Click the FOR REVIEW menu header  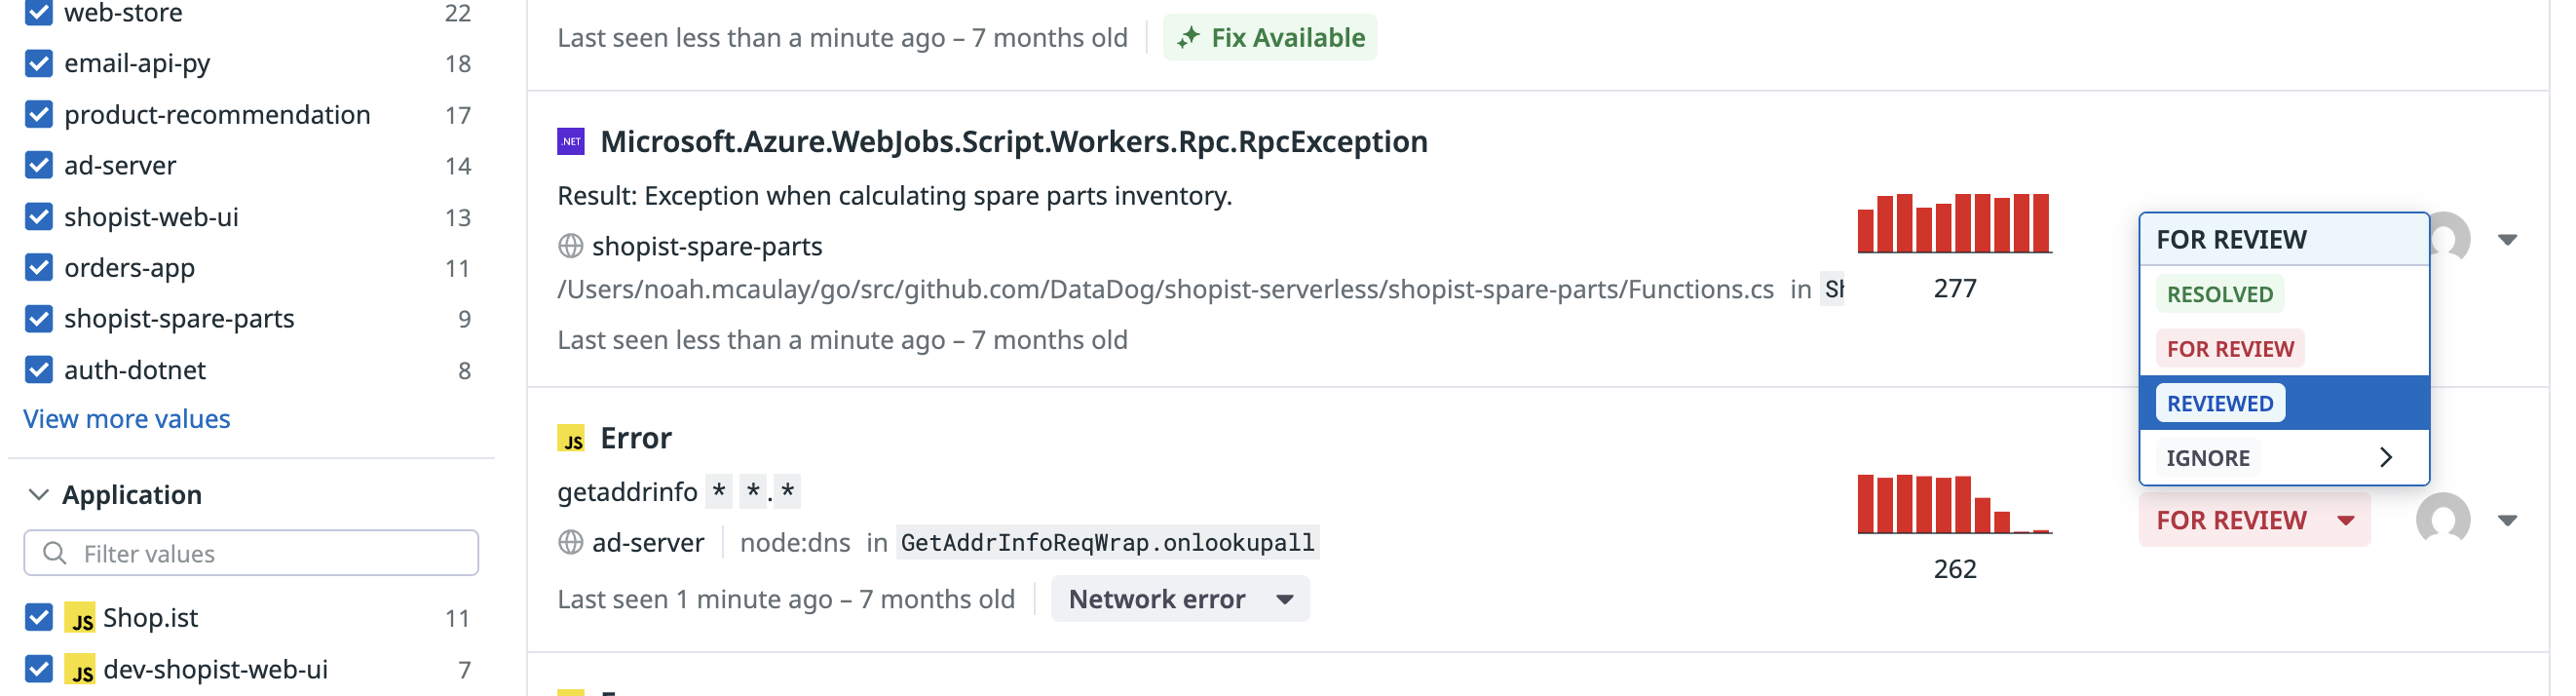[2284, 240]
